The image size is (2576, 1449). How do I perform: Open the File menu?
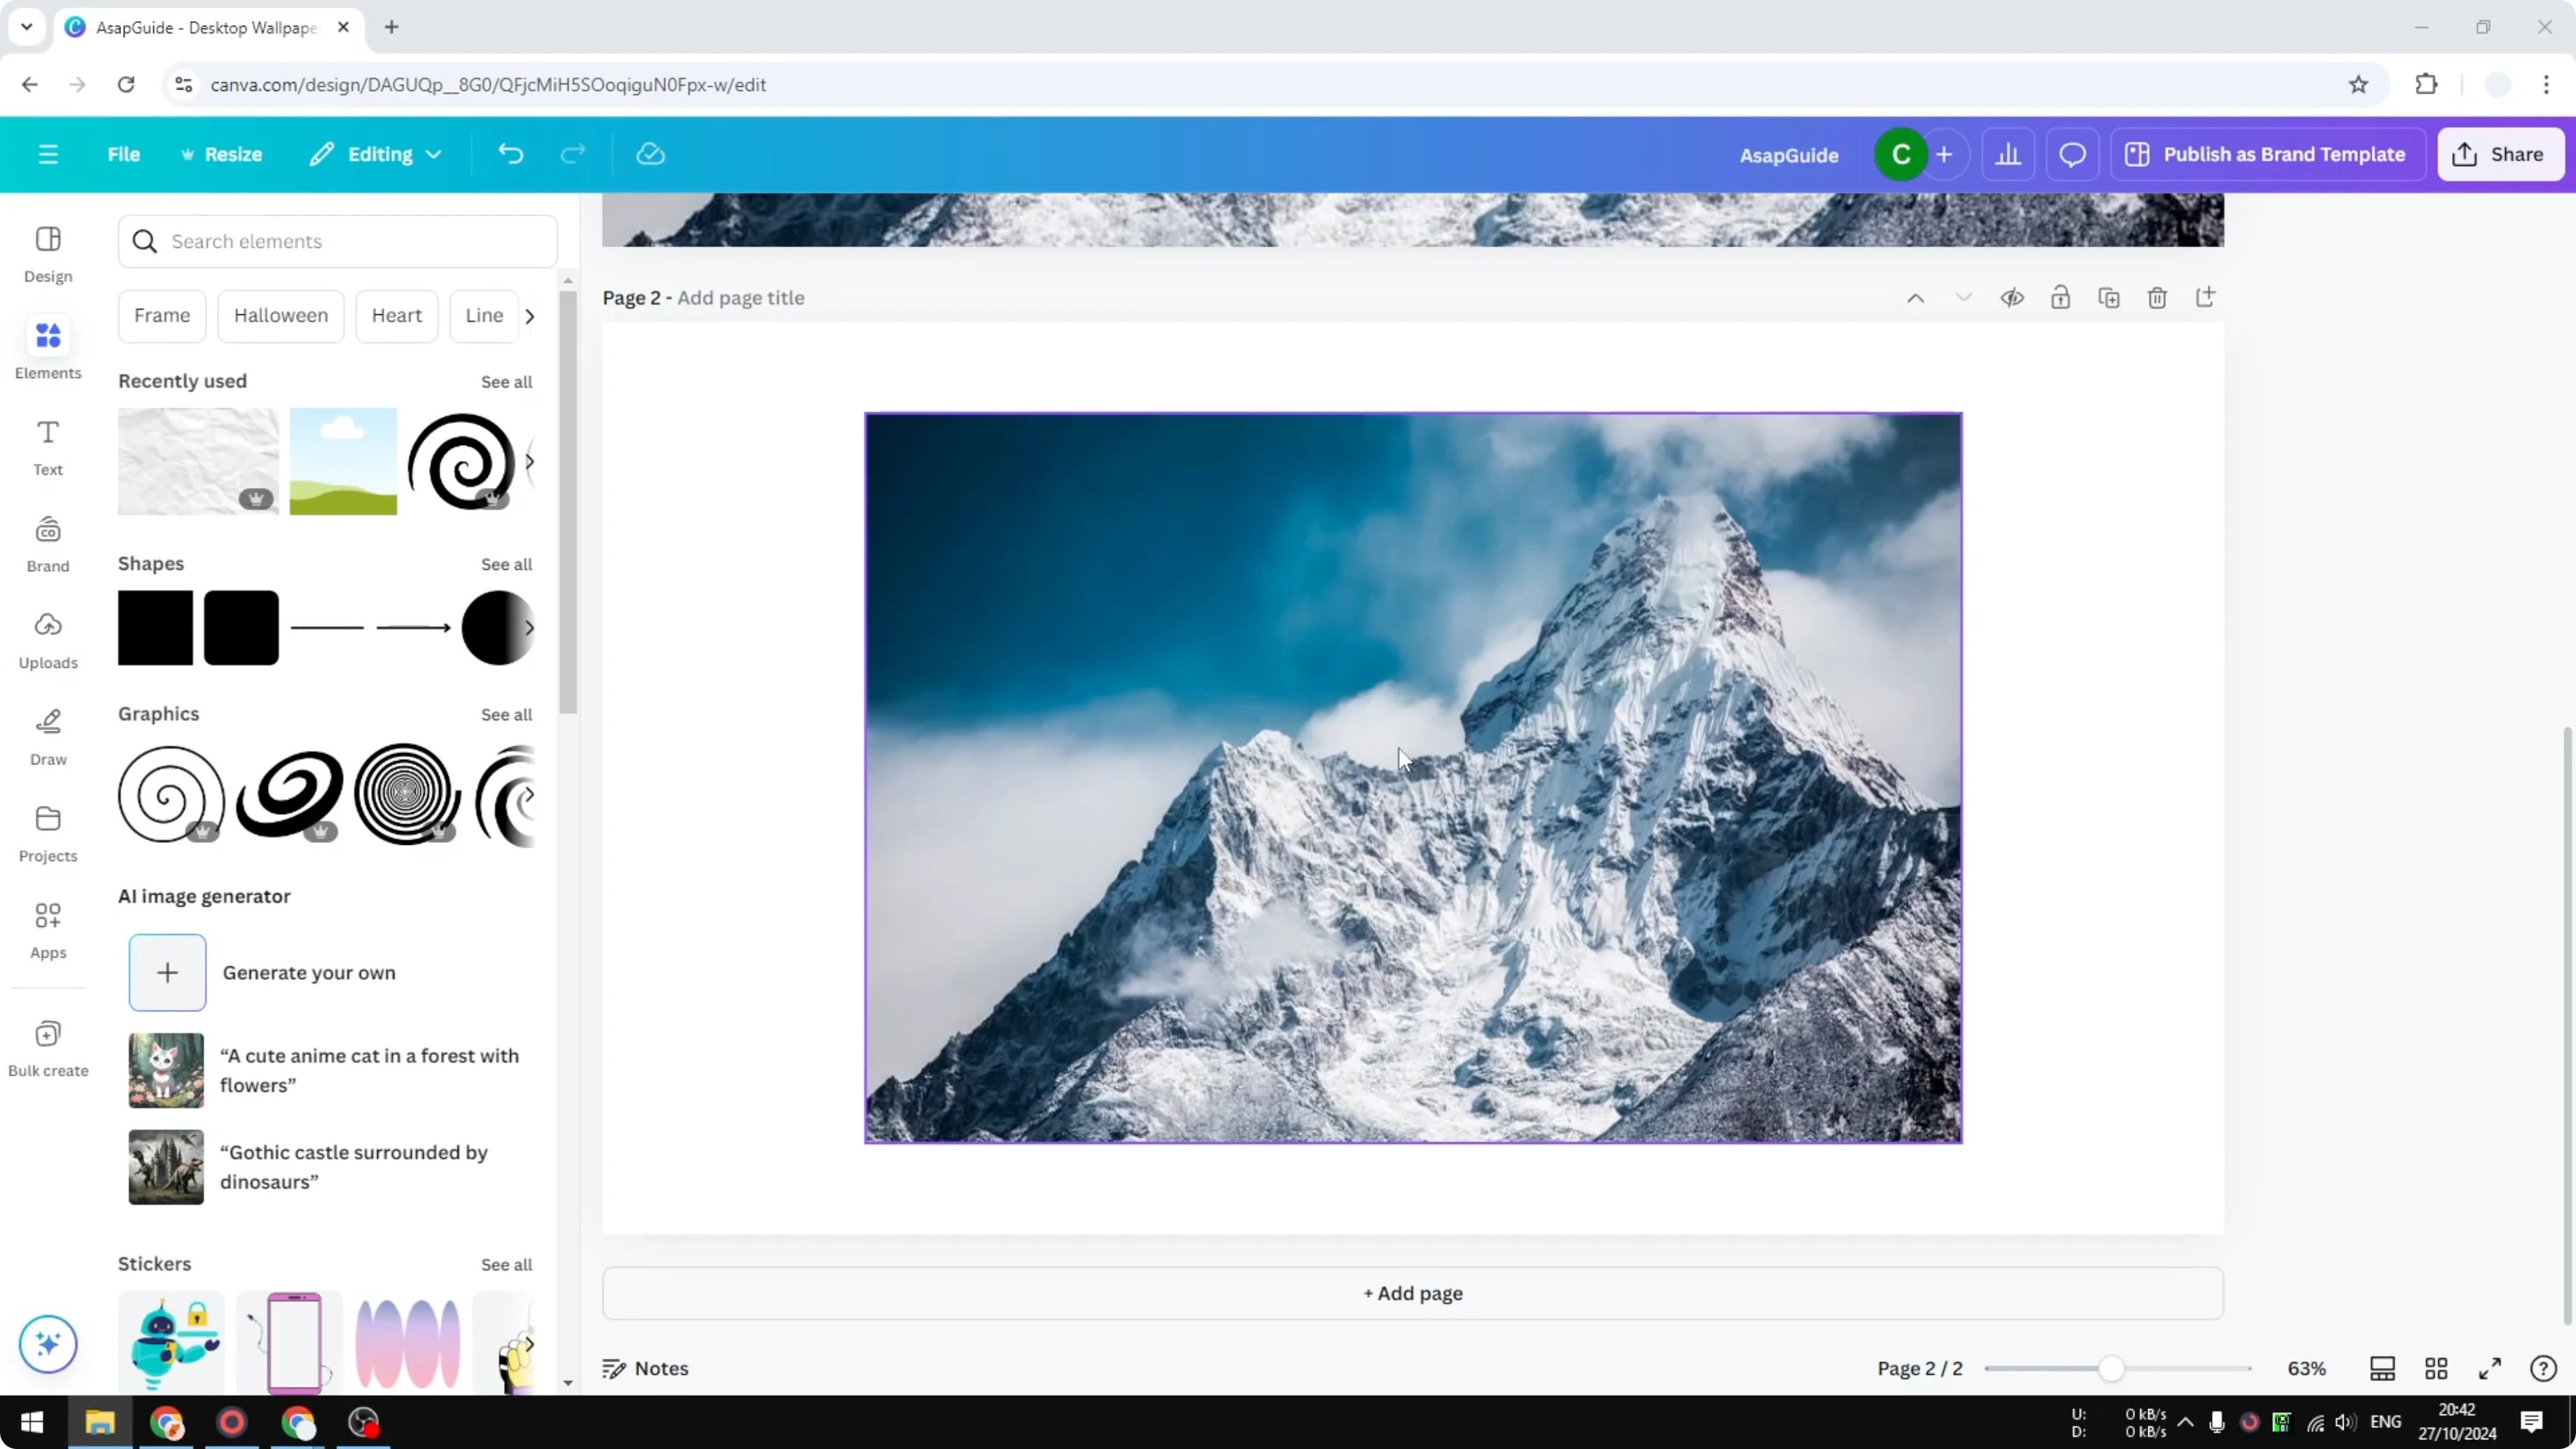pos(123,153)
